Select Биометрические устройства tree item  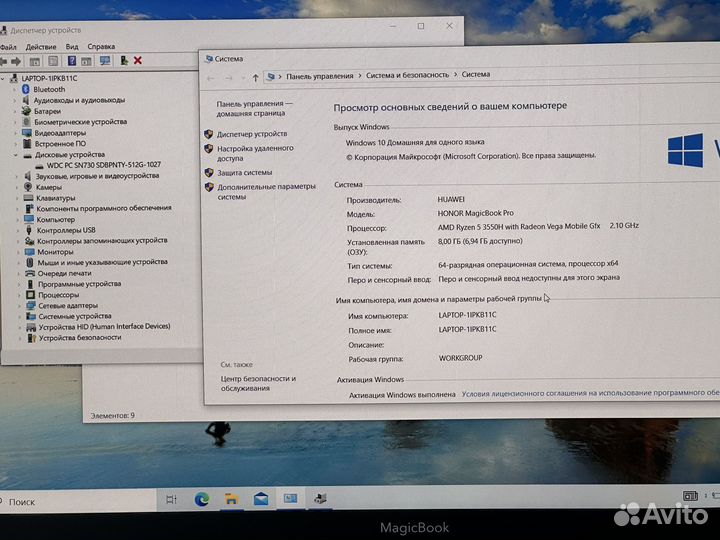pyautogui.click(x=80, y=122)
